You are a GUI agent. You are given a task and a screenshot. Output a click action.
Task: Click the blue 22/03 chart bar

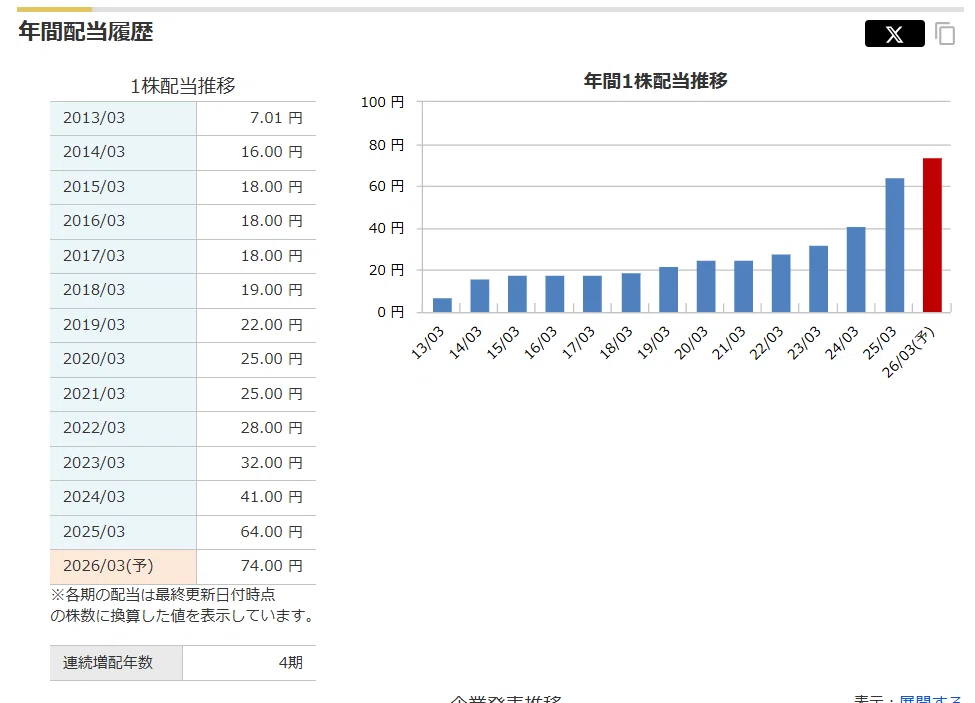pyautogui.click(x=781, y=283)
